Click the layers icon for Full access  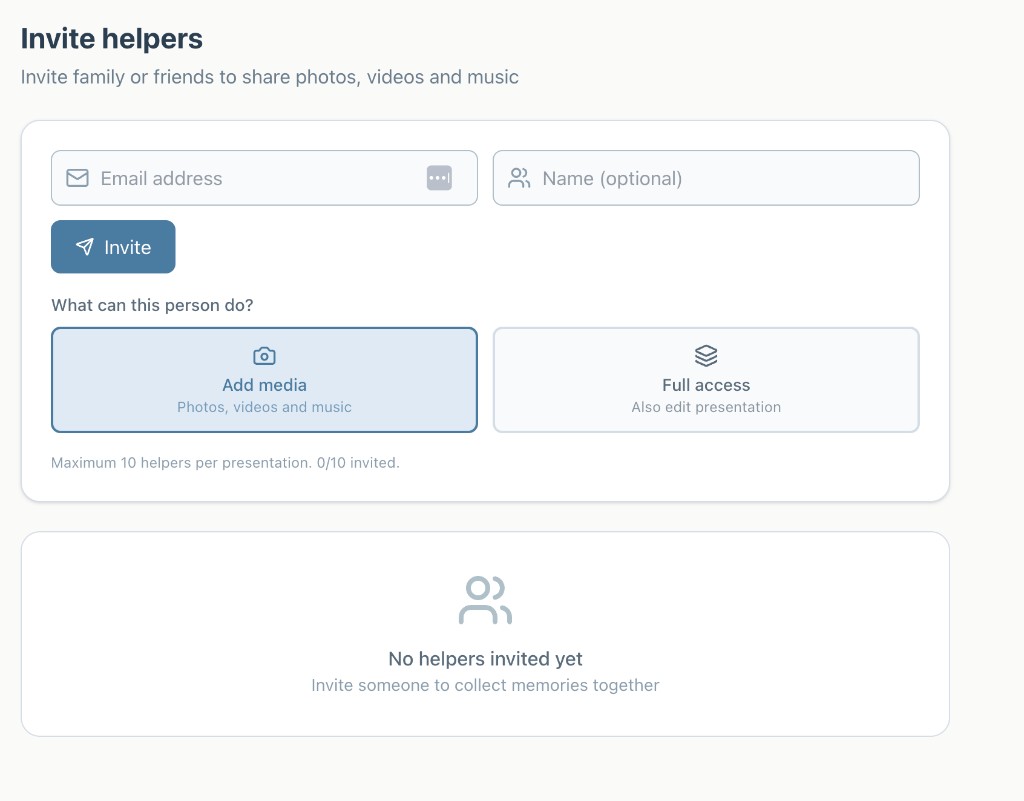click(706, 356)
